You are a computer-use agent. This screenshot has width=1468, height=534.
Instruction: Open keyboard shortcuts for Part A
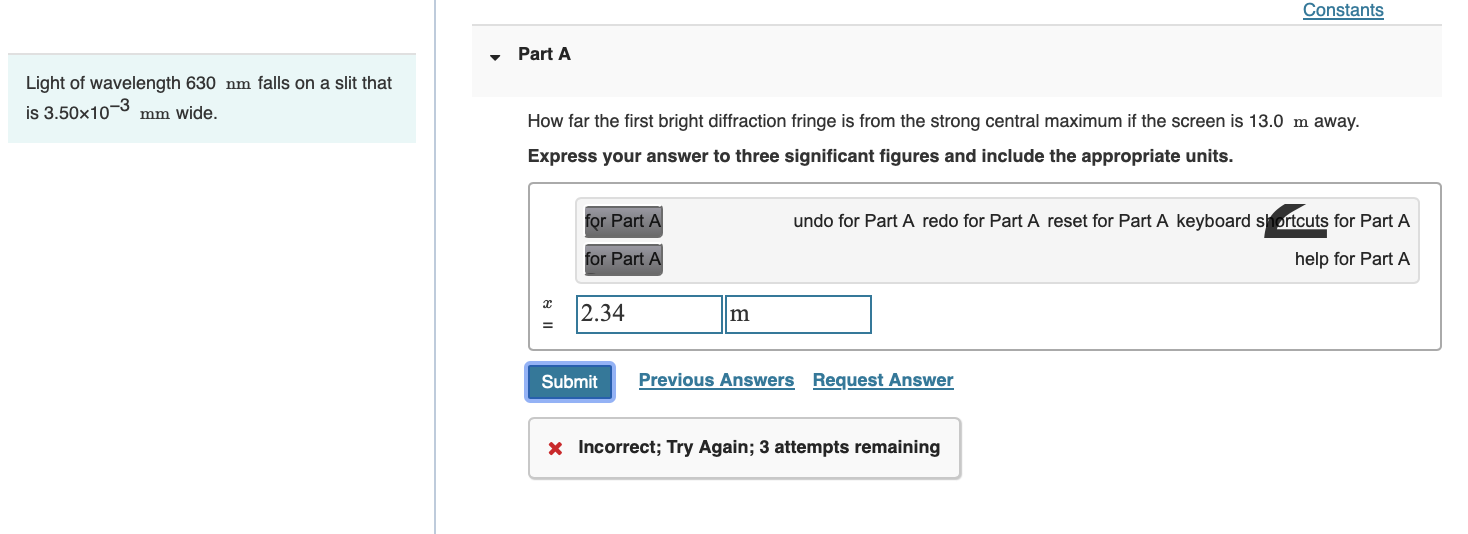click(1292, 221)
